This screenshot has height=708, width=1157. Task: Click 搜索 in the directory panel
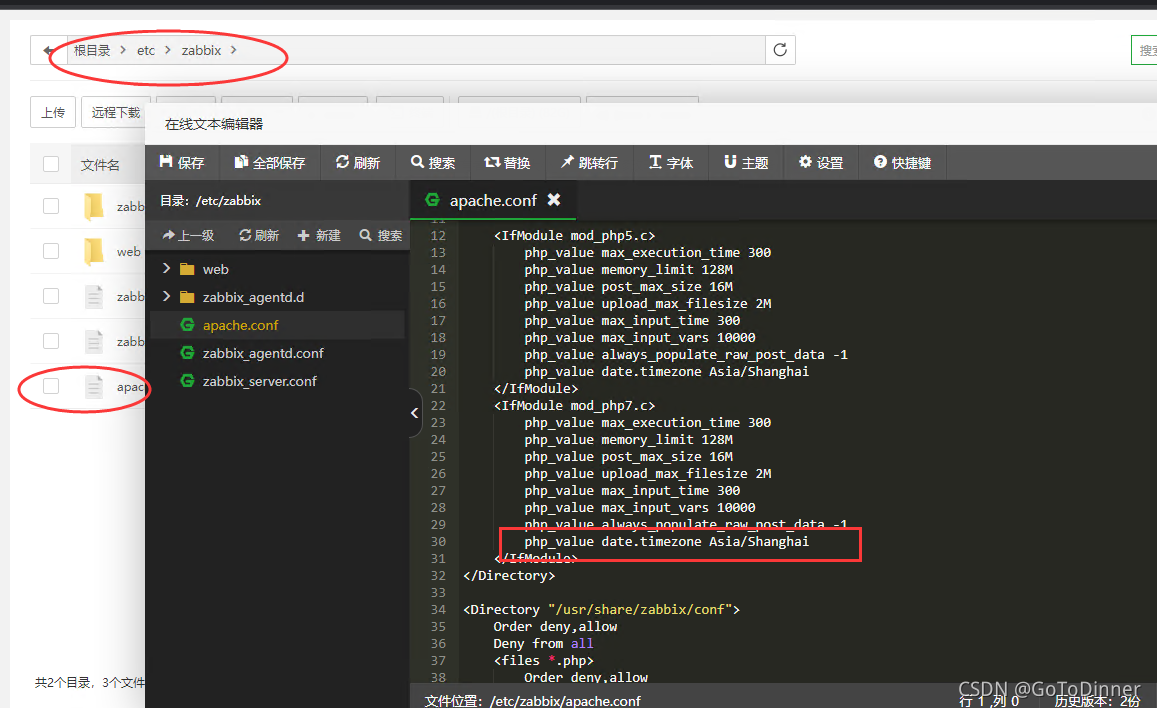click(x=381, y=235)
